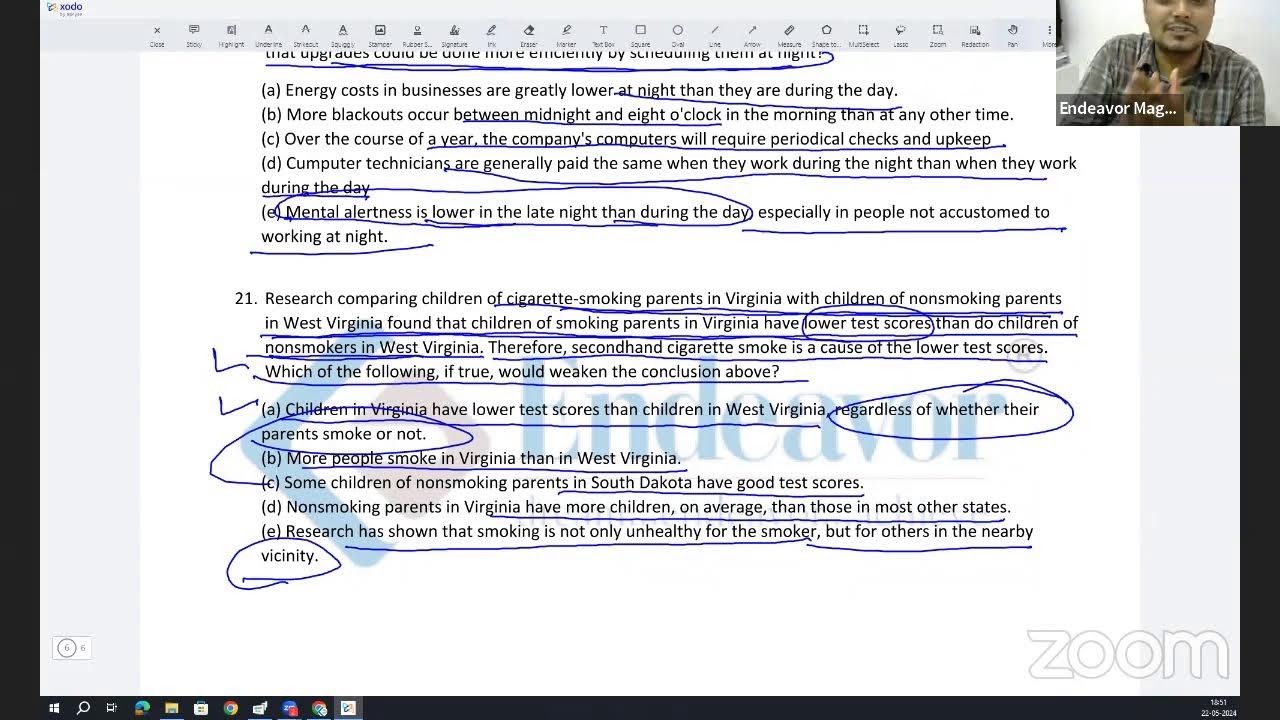Select the Strikeout tool
Viewport: 1280px width, 720px height.
coord(305,35)
